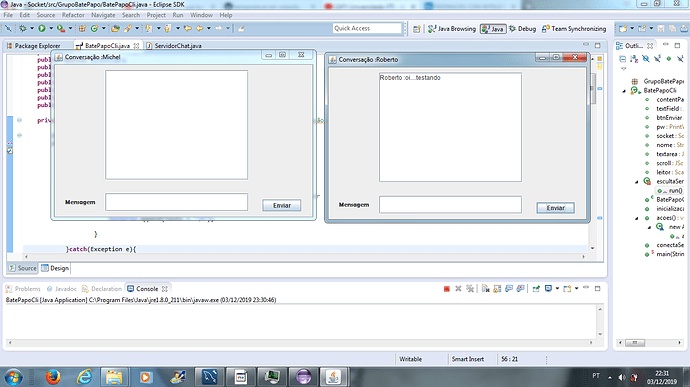
Task: Collapse the escultaServidor node in Outline tree
Action: [637, 182]
